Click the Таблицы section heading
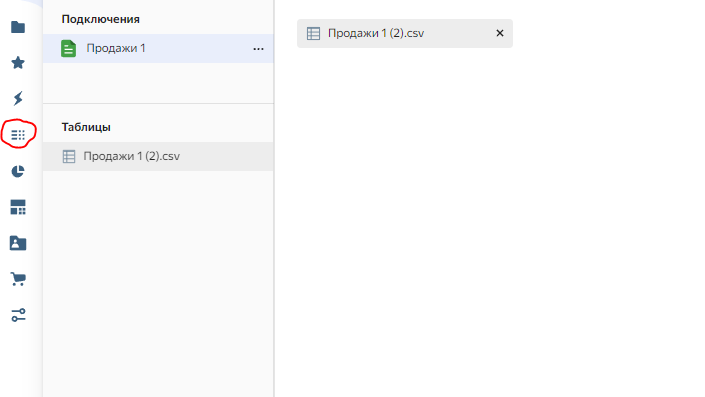The width and height of the screenshot is (705, 397). point(86,127)
